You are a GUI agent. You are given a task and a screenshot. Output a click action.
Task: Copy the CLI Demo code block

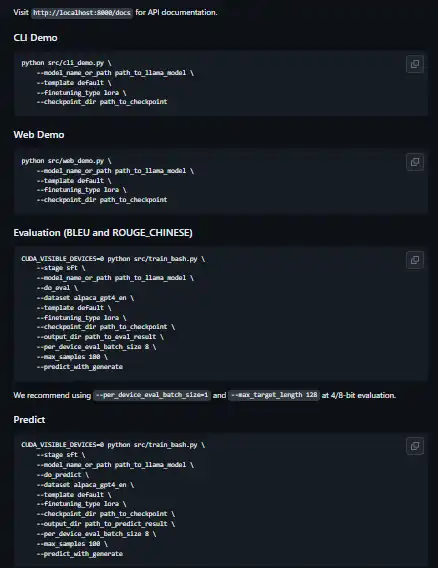tap(415, 64)
